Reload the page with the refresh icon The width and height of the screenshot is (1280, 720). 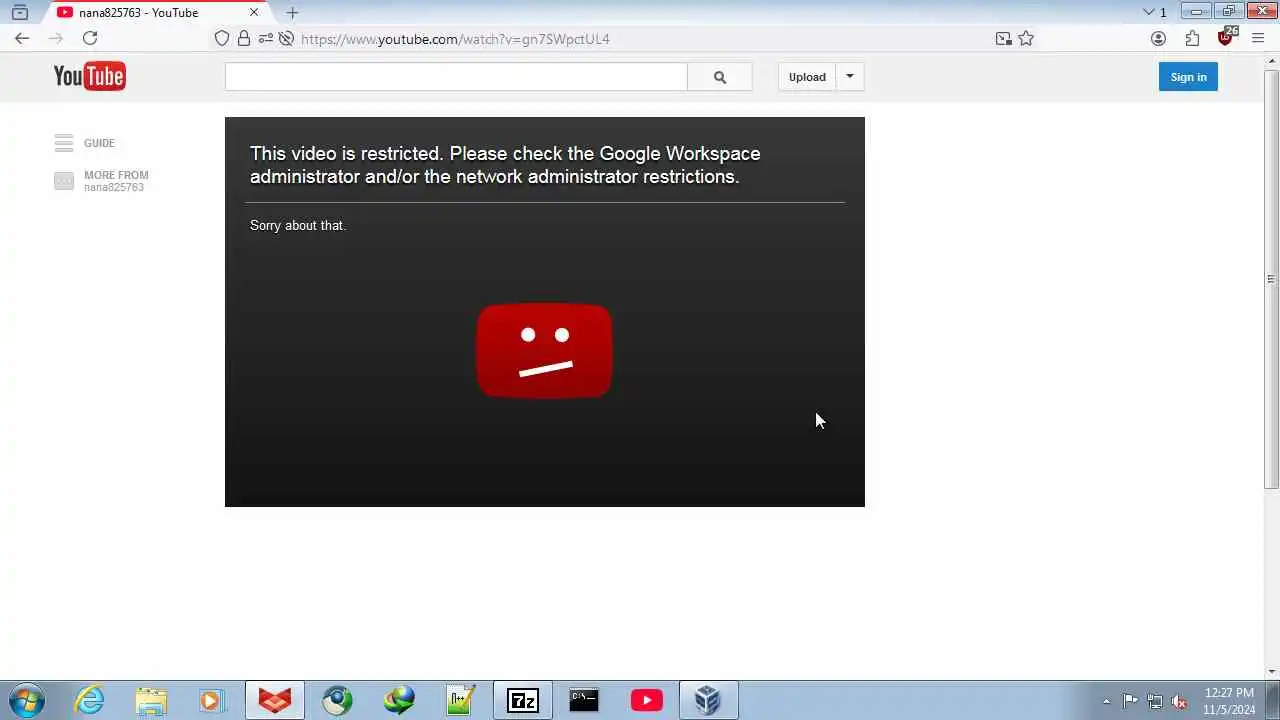pyautogui.click(x=90, y=38)
